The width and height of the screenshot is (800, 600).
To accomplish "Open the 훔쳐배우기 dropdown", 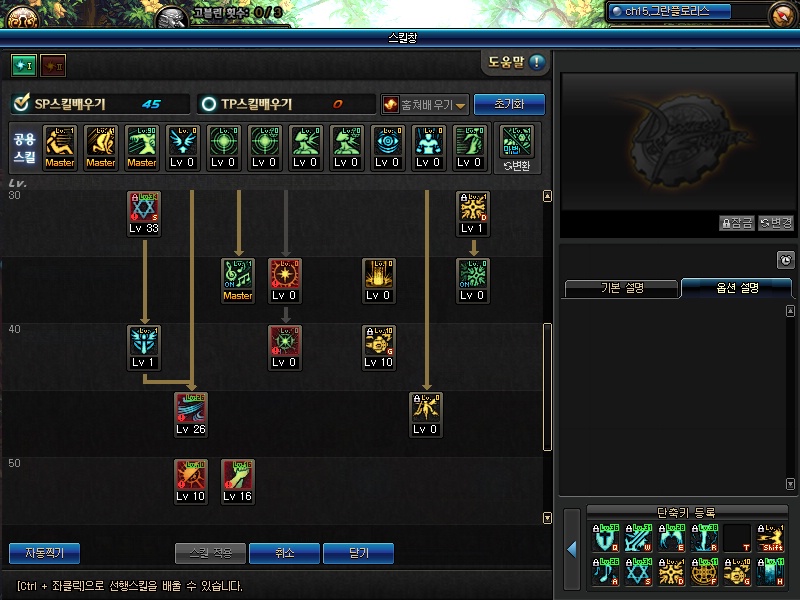I will tap(425, 105).
